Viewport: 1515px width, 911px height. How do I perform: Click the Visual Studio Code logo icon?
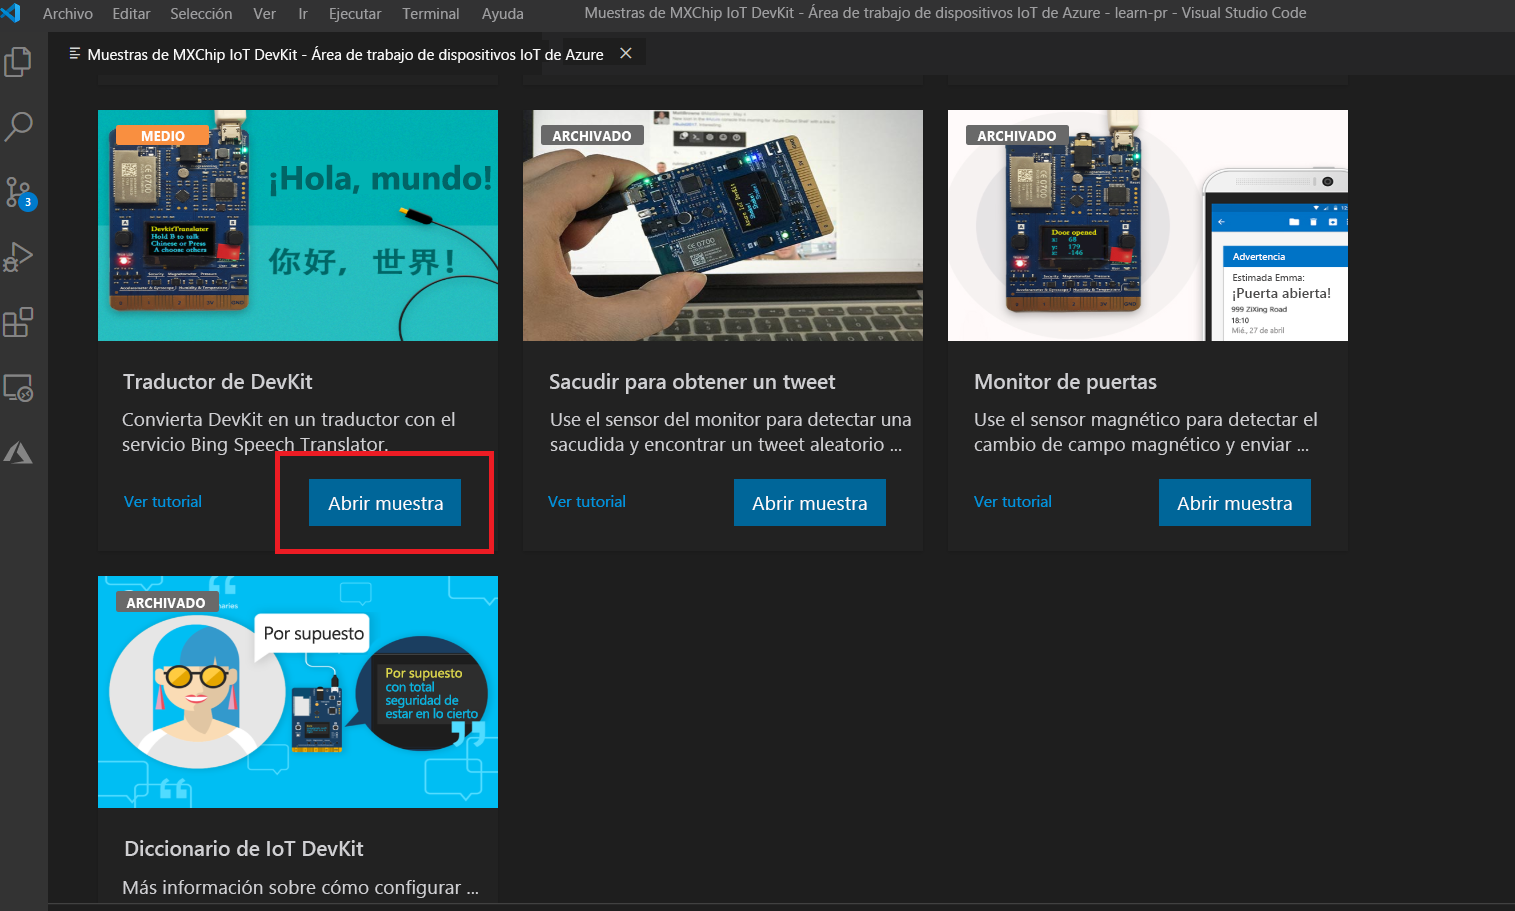click(x=11, y=13)
